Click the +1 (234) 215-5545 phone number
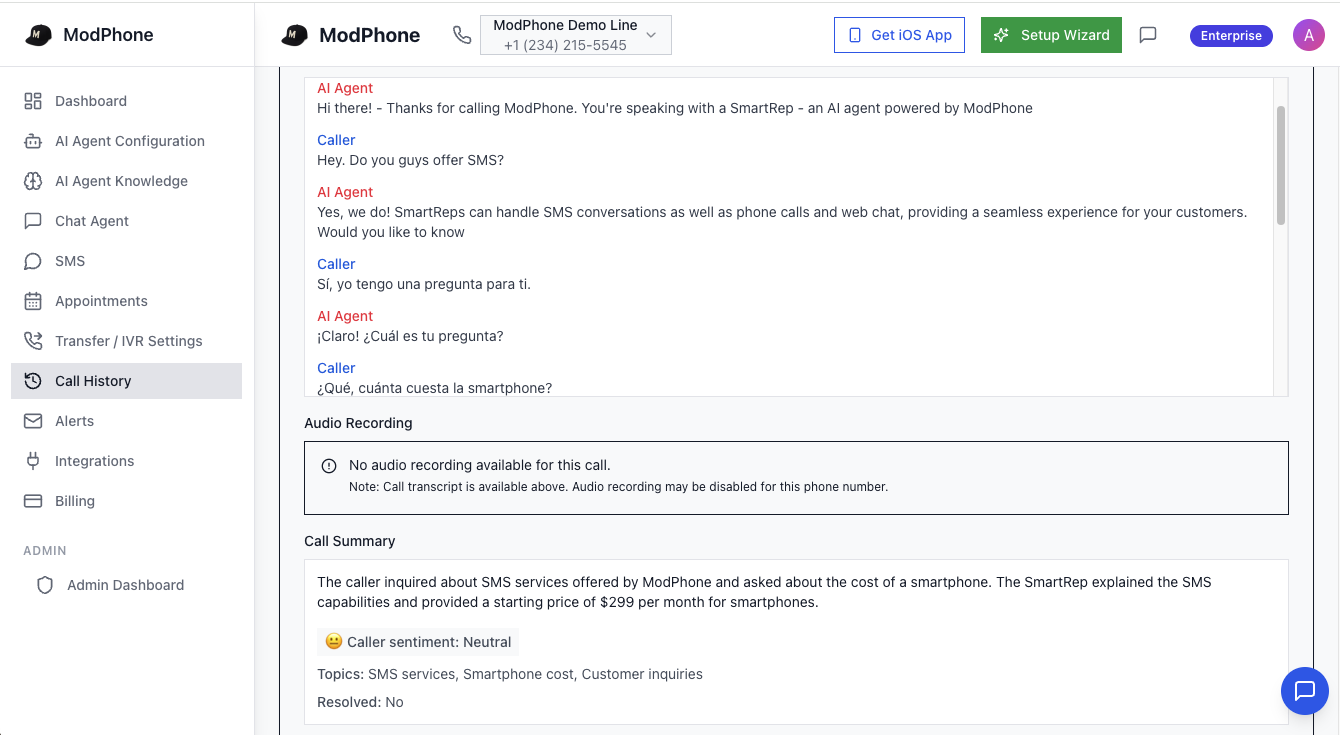The height and width of the screenshot is (735, 1340). click(565, 45)
